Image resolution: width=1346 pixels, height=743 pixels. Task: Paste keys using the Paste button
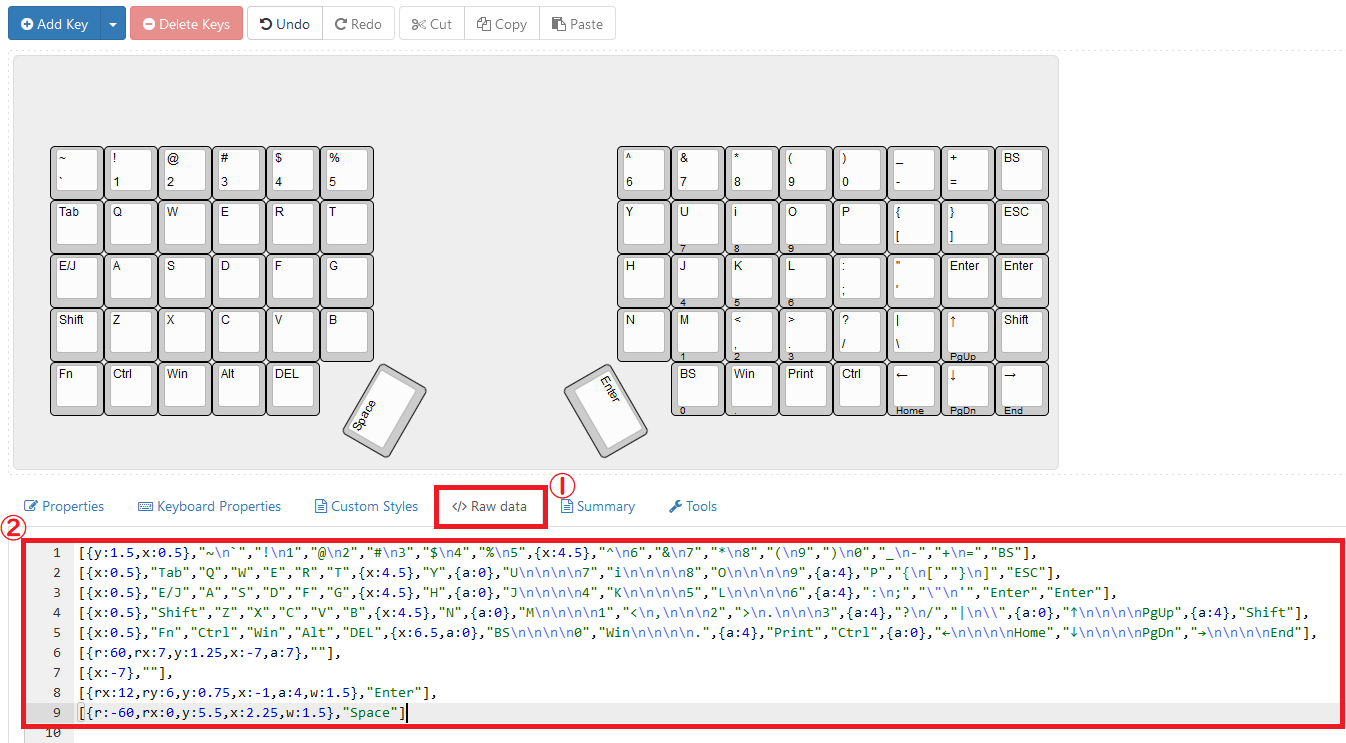tap(577, 24)
